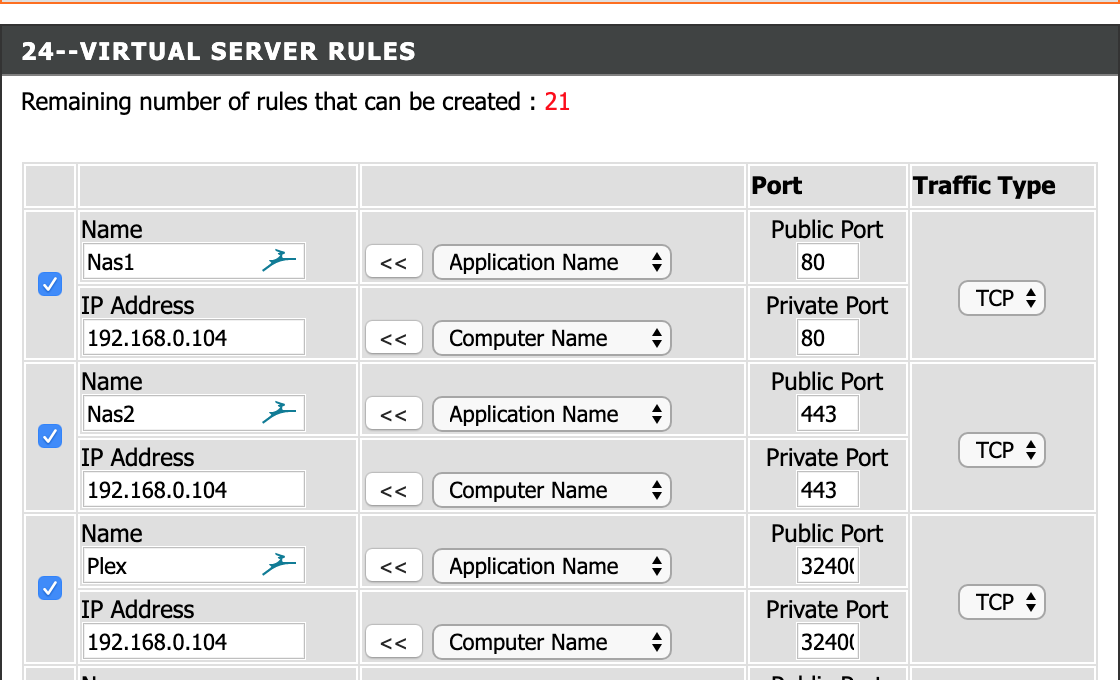Image resolution: width=1120 pixels, height=680 pixels.
Task: Click the autofill icon in Nas1 name field
Action: [x=279, y=262]
